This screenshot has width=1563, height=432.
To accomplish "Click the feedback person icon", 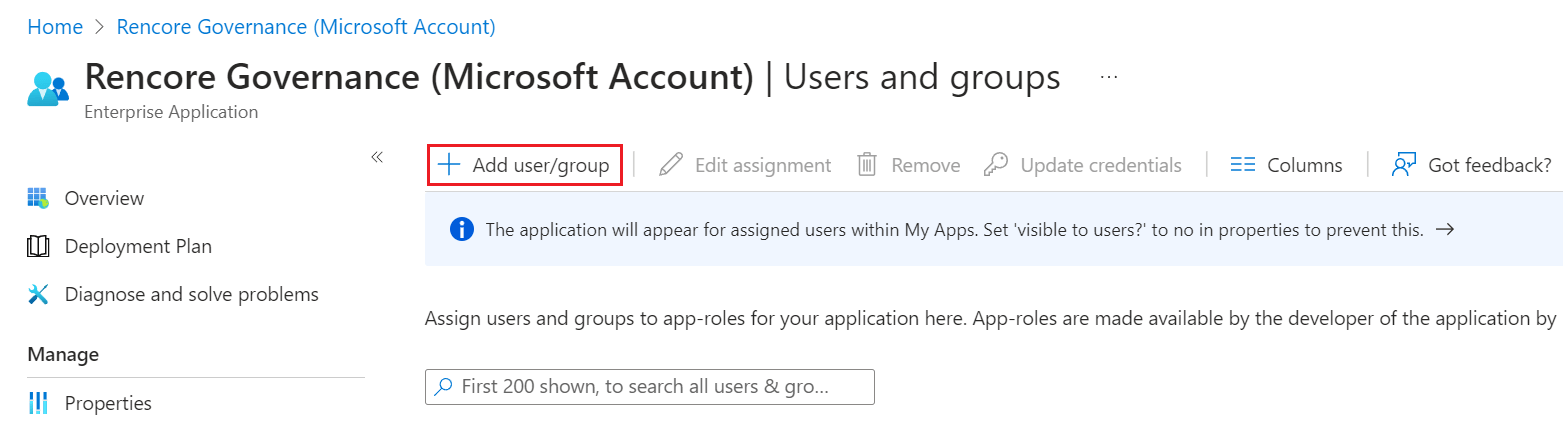I will 1404,165.
